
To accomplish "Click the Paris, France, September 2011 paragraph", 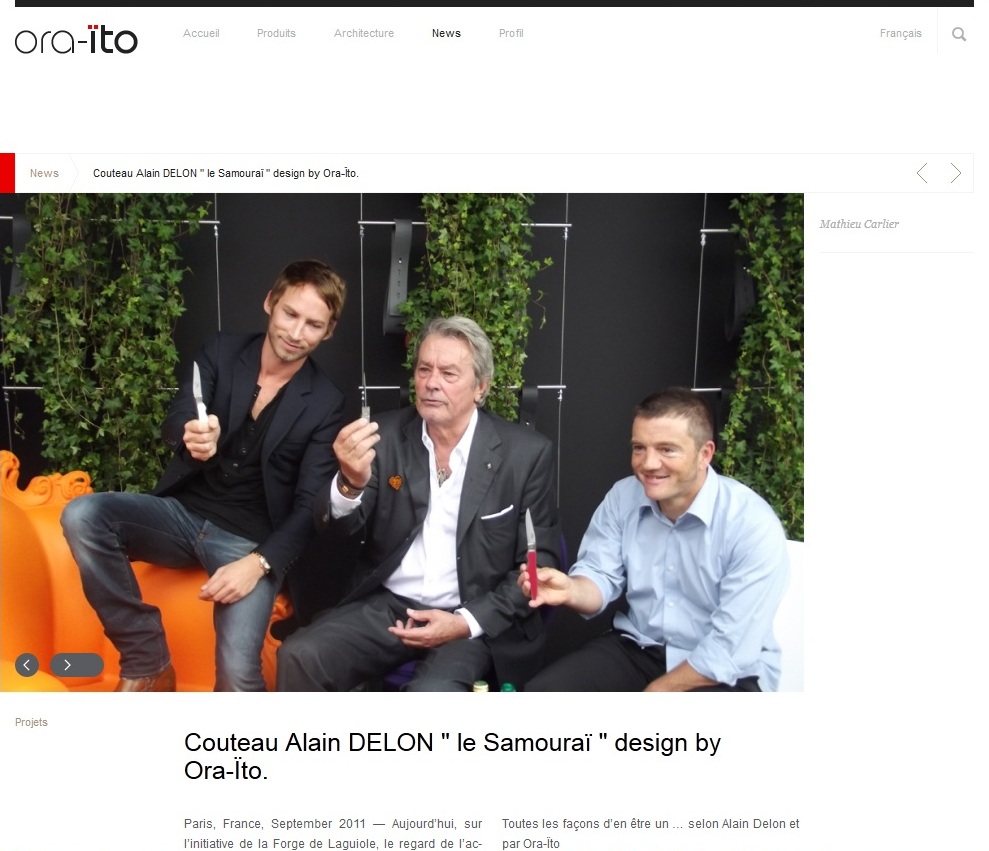I will (x=333, y=834).
